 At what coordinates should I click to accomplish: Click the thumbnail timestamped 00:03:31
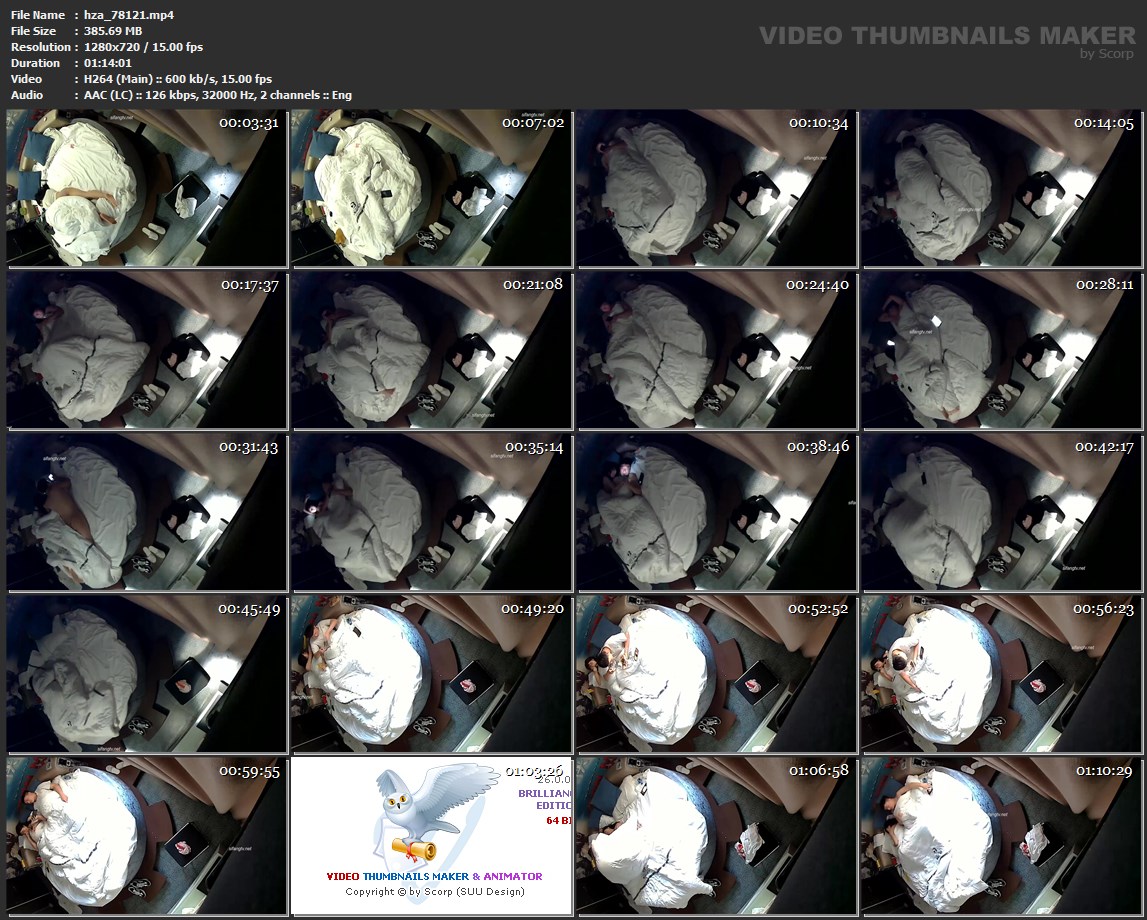pos(146,188)
